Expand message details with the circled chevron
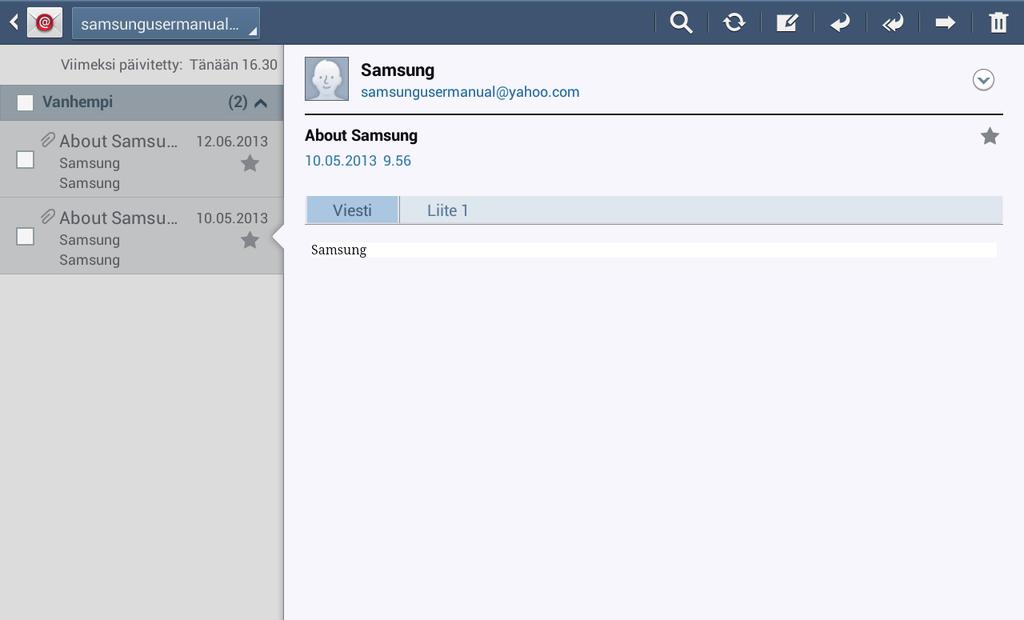This screenshot has height=620, width=1024. (983, 80)
